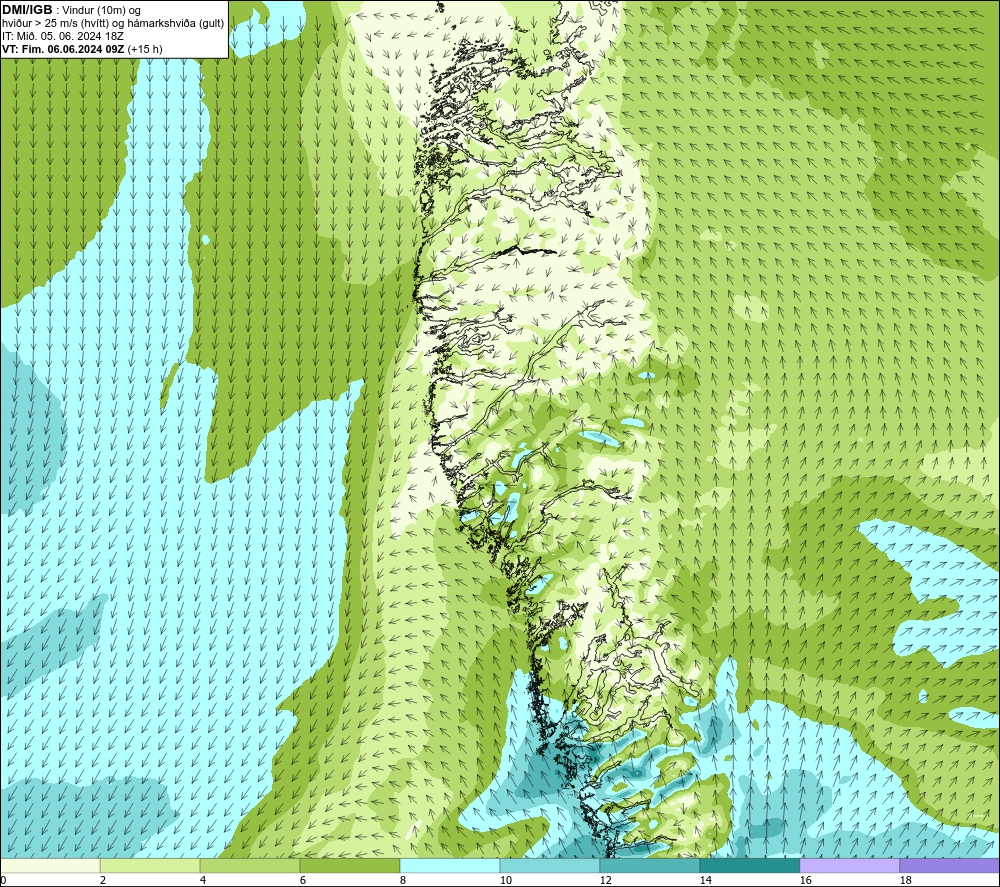Click the 'VT: Fim. 06.06.2024 09Z' line
This screenshot has width=1000, height=887.
(63, 49)
